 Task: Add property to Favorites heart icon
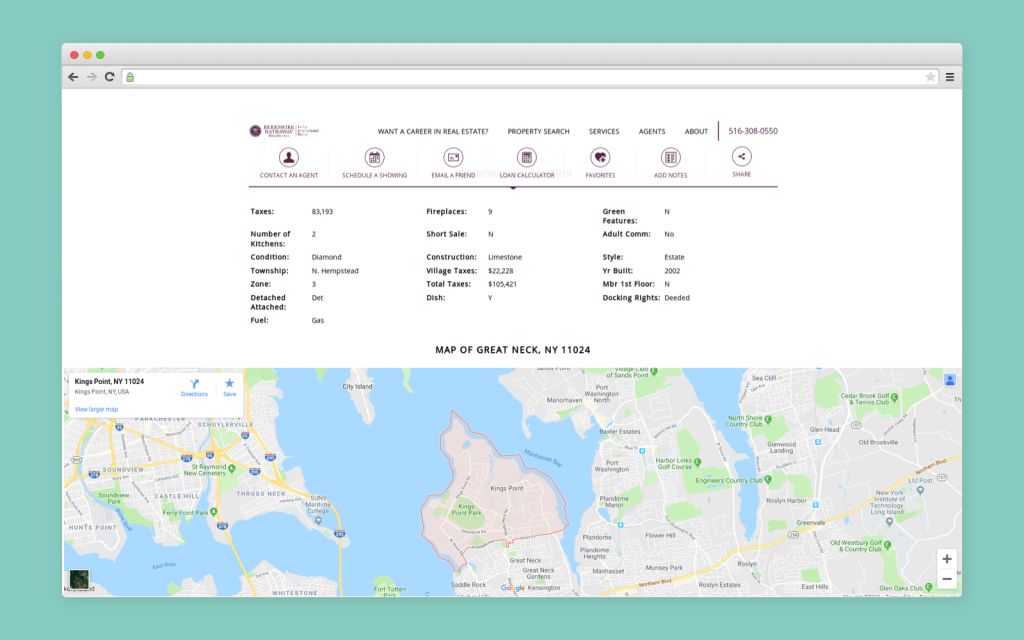(600, 157)
